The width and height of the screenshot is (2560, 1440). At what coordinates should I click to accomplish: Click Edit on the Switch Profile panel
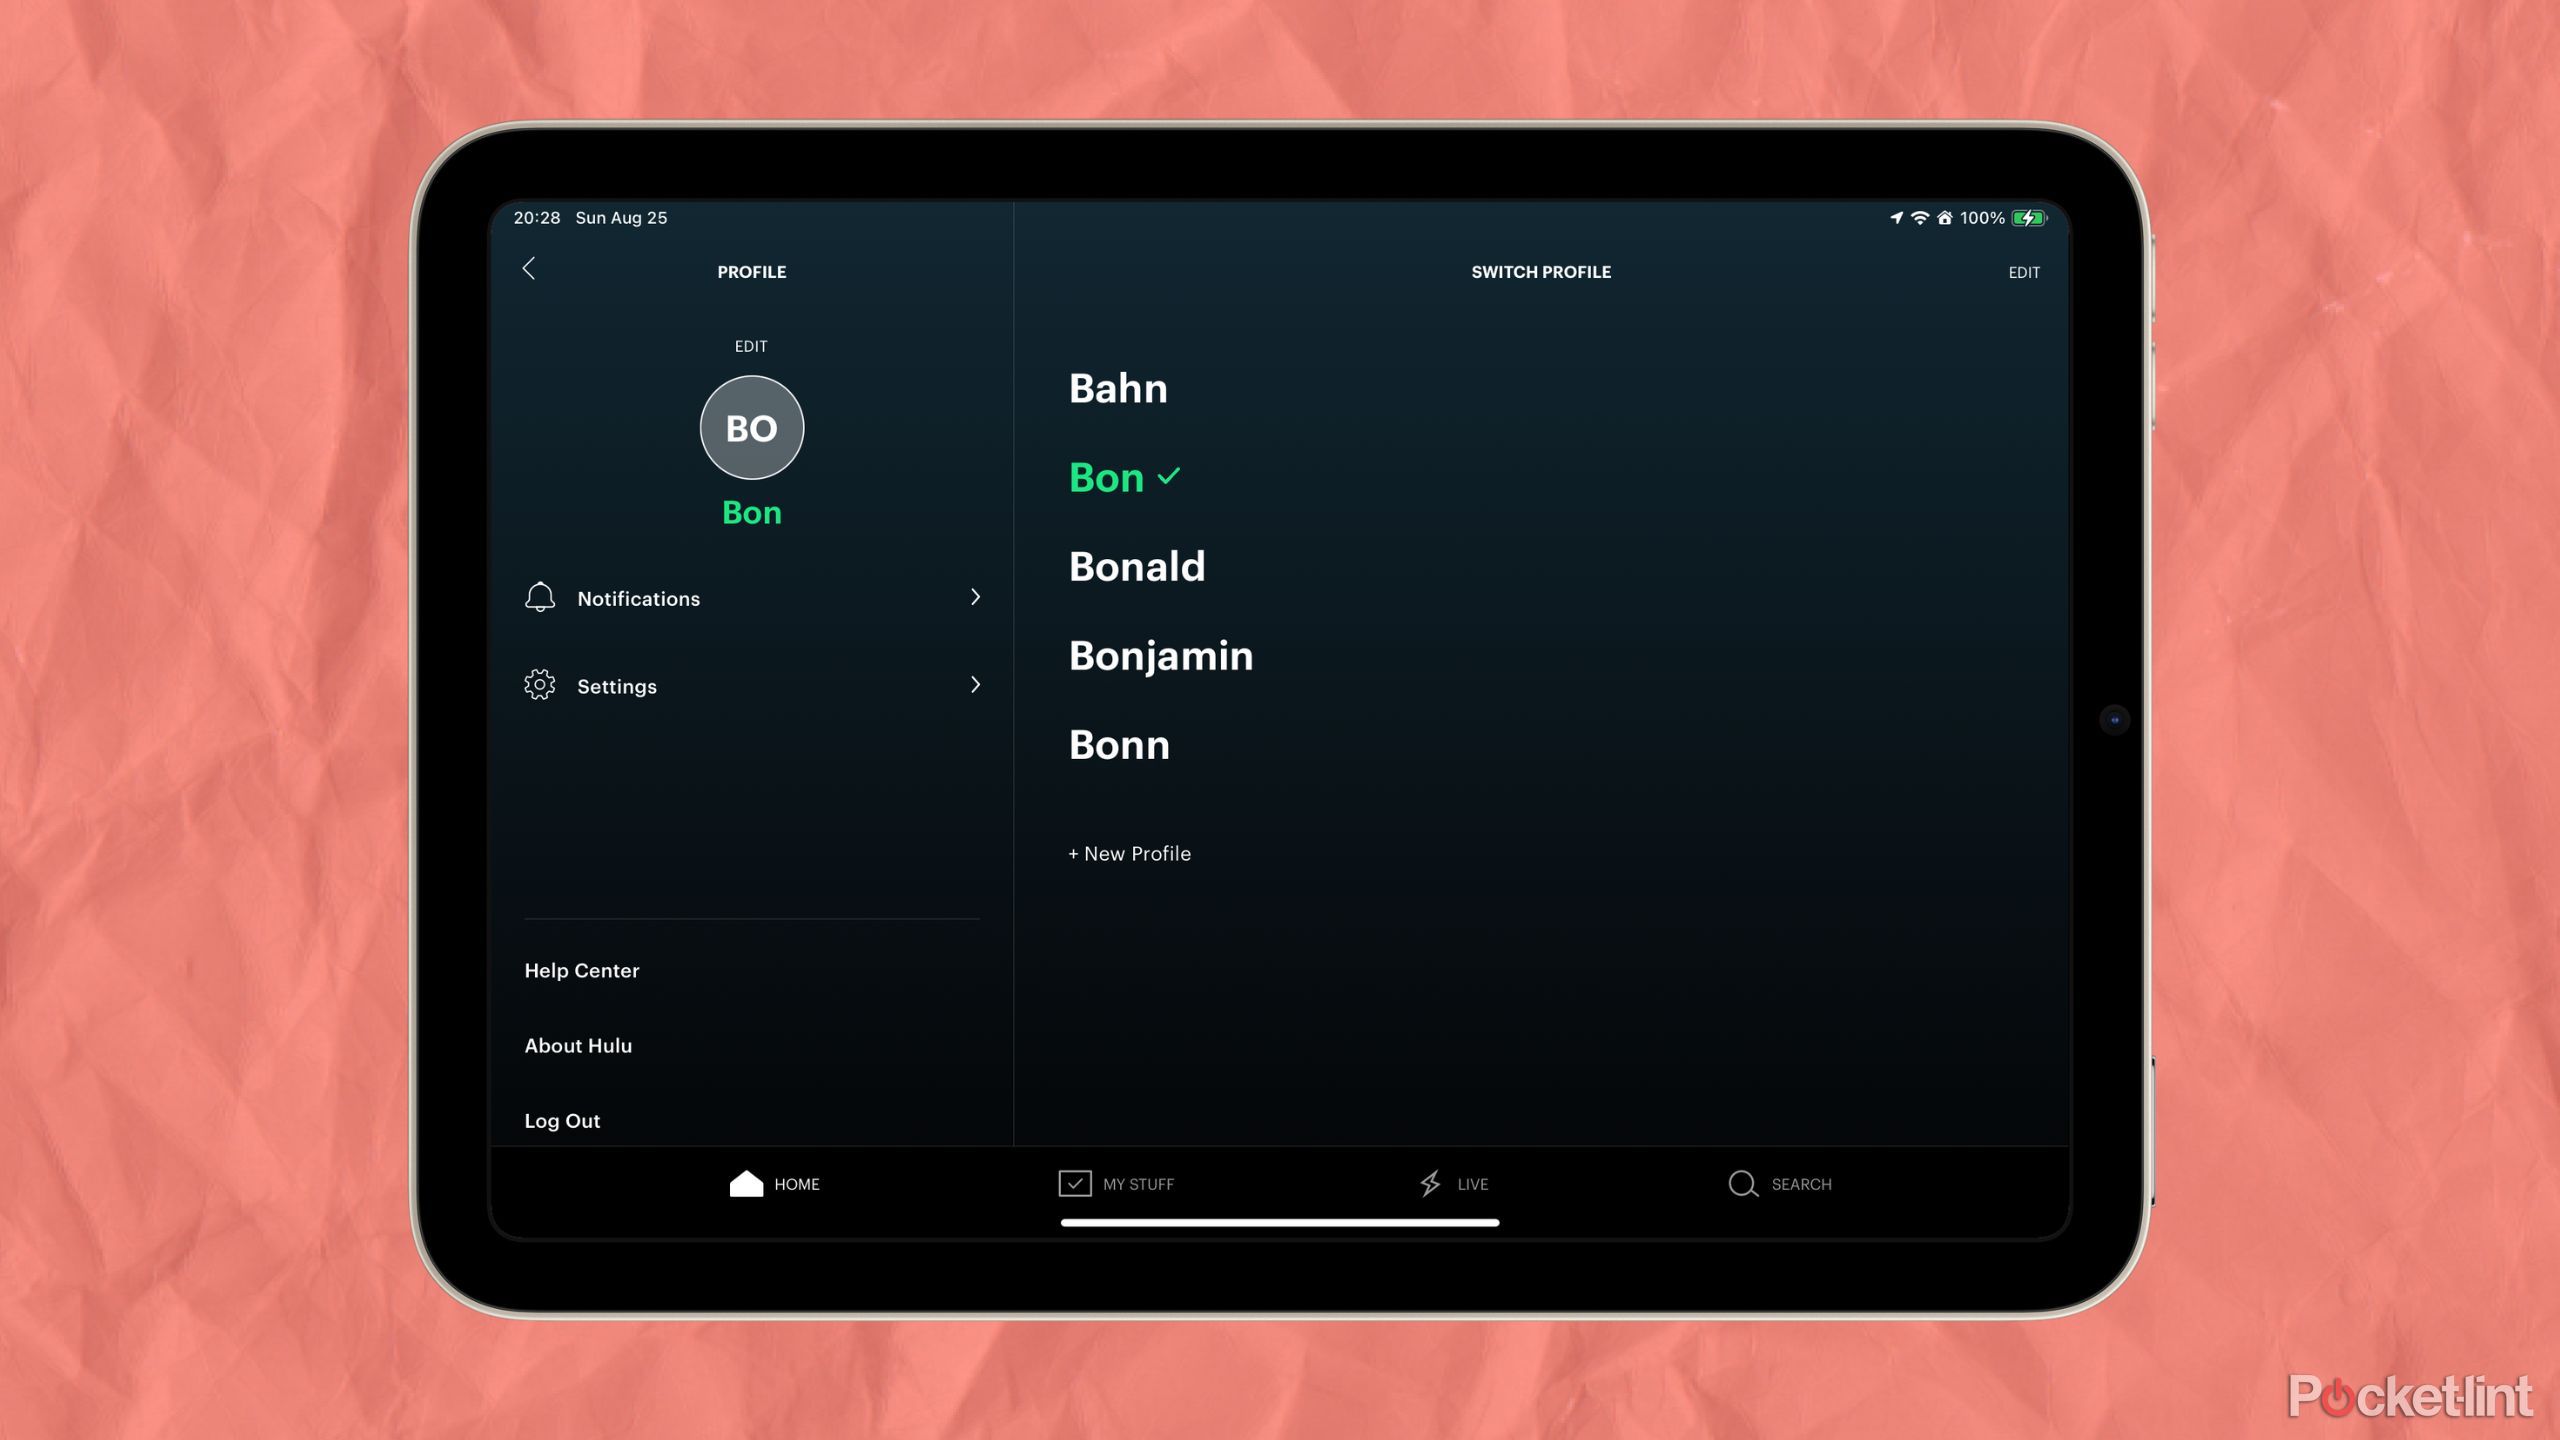[x=2024, y=271]
